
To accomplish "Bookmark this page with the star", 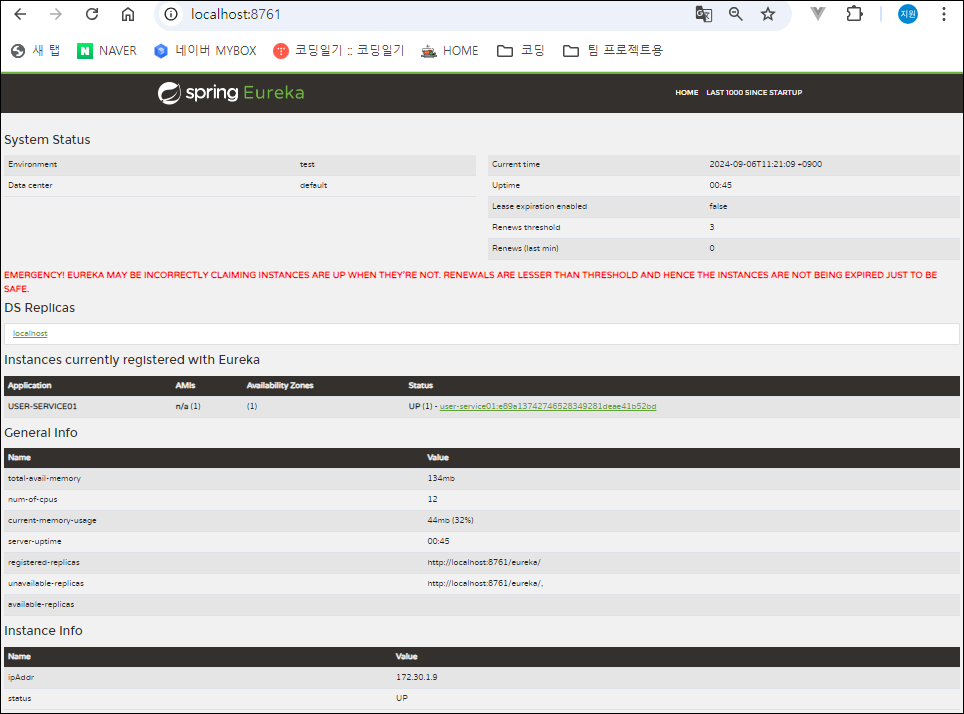I will click(x=768, y=14).
